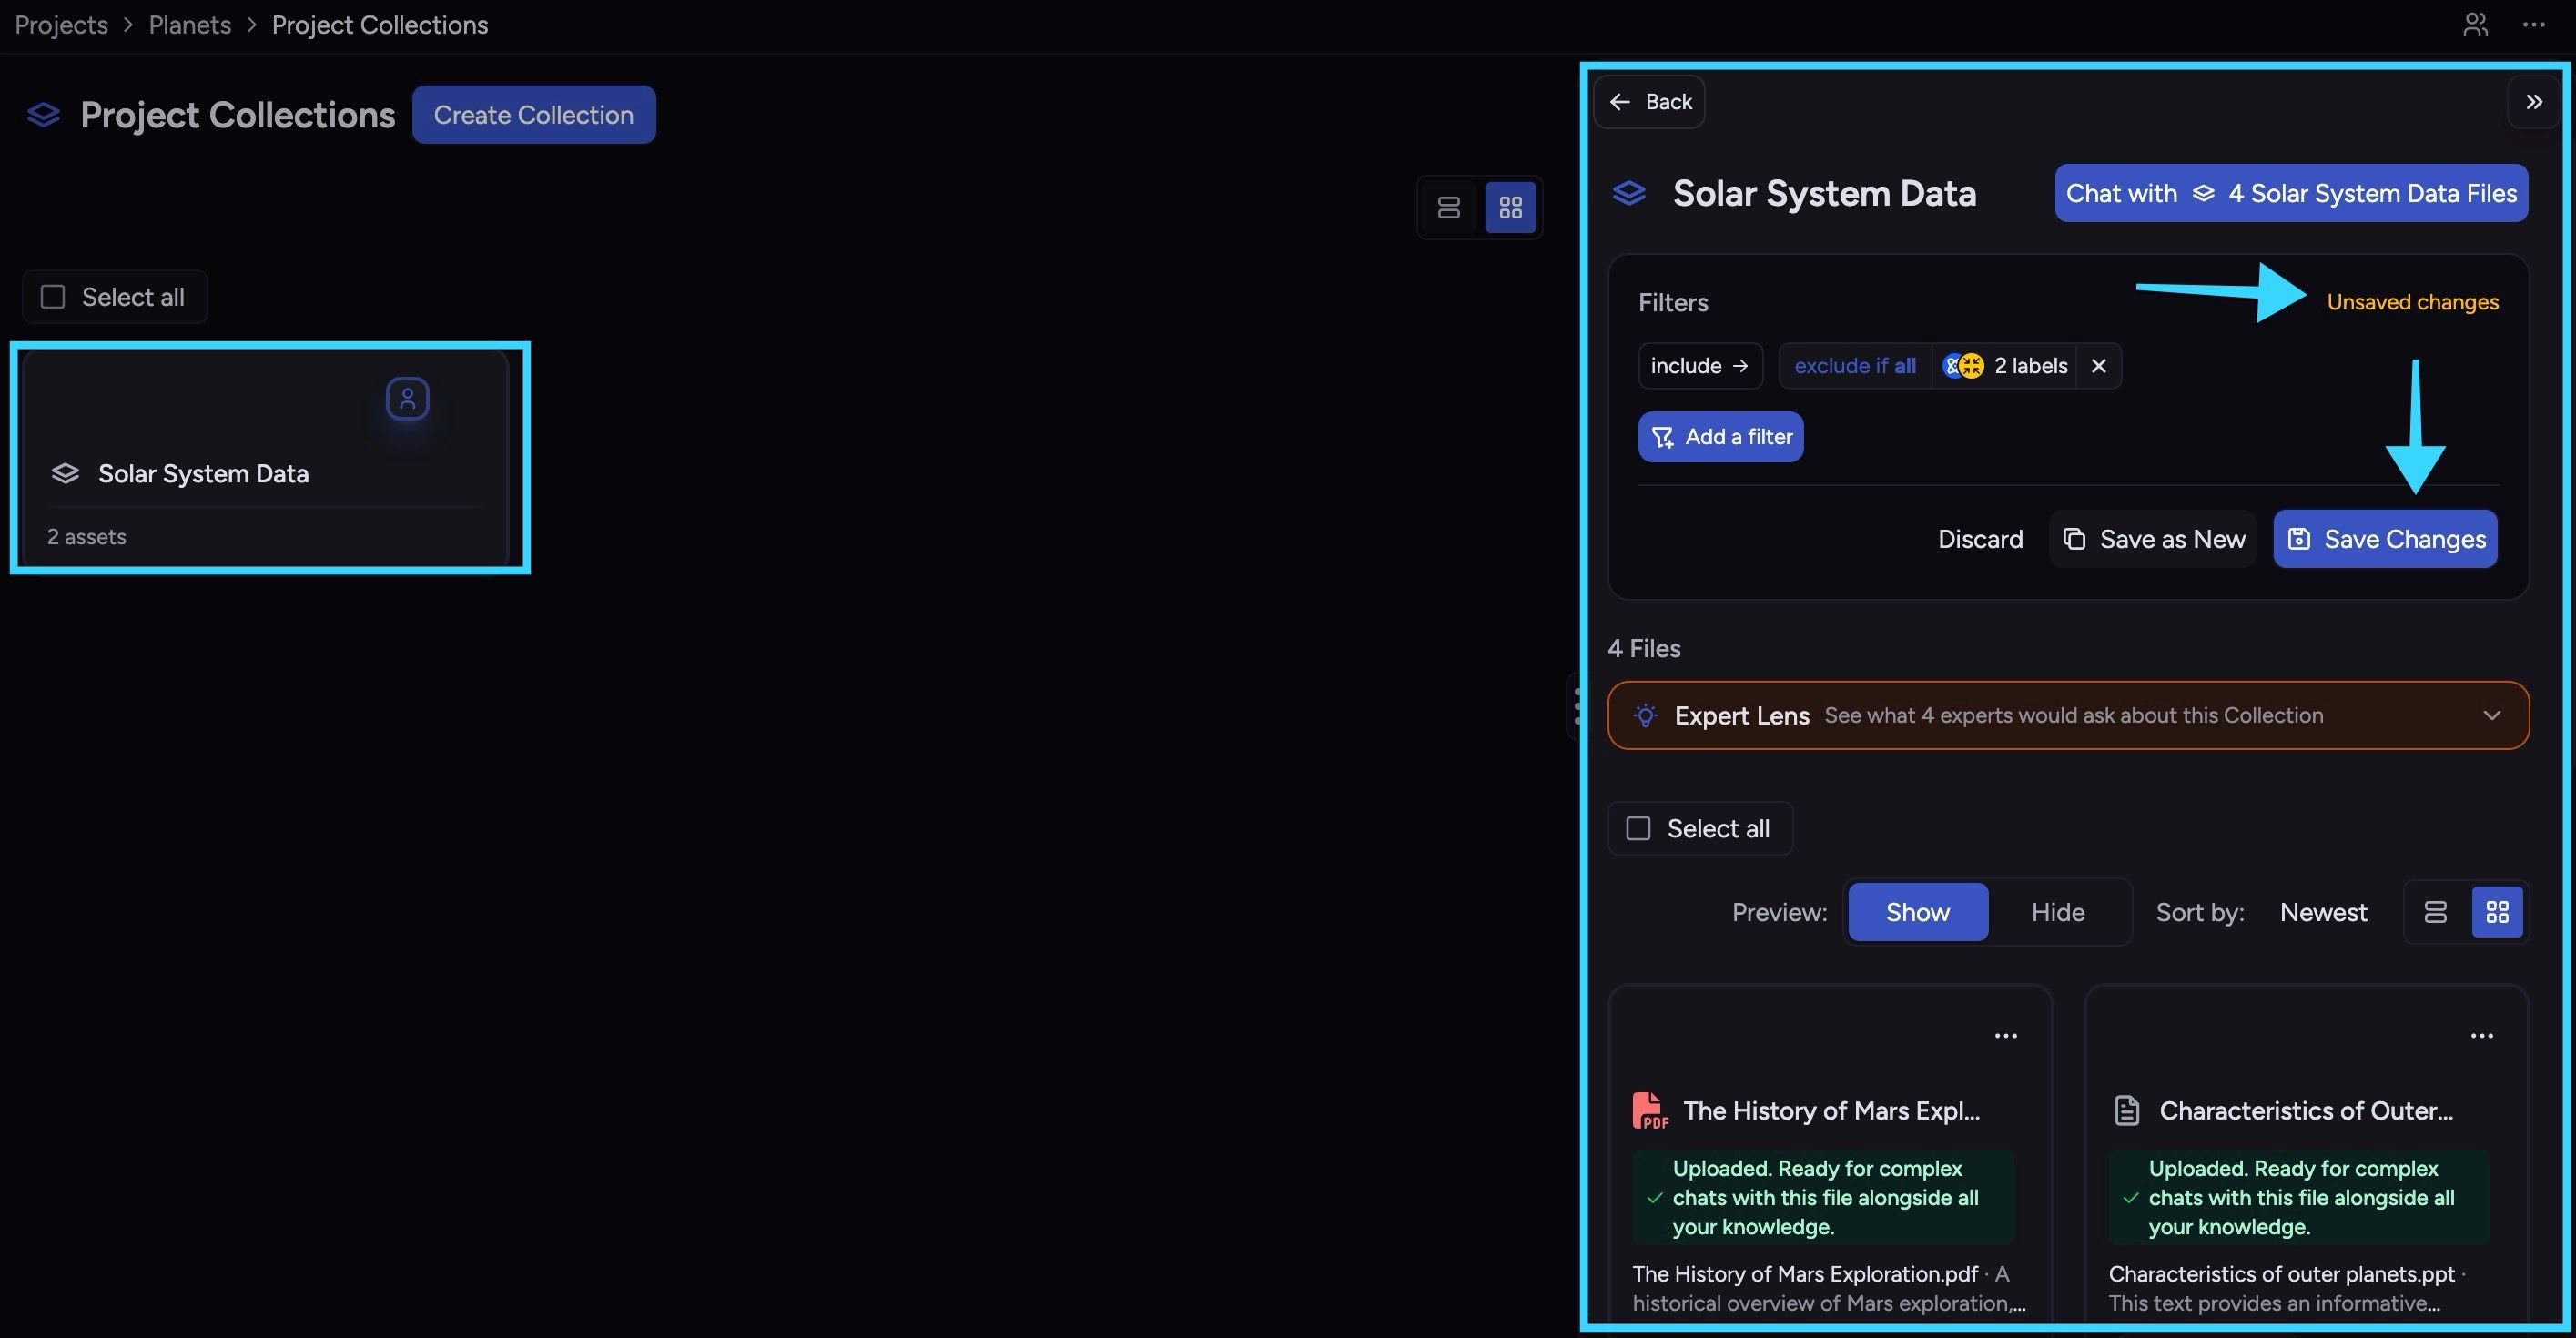Set Preview to Hide

[x=2058, y=912]
